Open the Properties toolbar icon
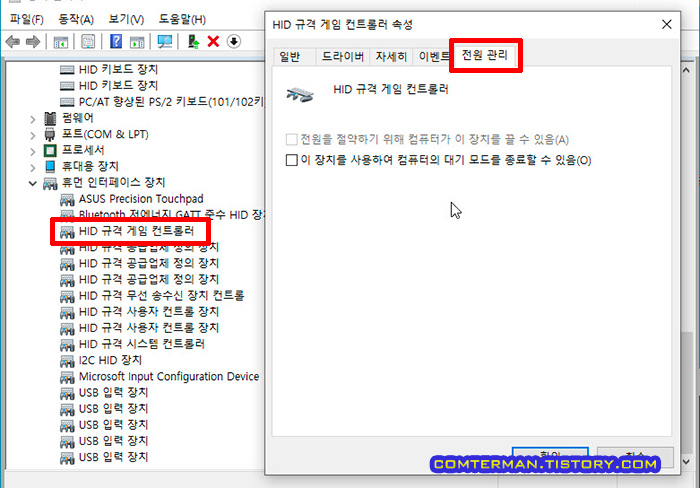The width and height of the screenshot is (700, 488). tap(88, 42)
